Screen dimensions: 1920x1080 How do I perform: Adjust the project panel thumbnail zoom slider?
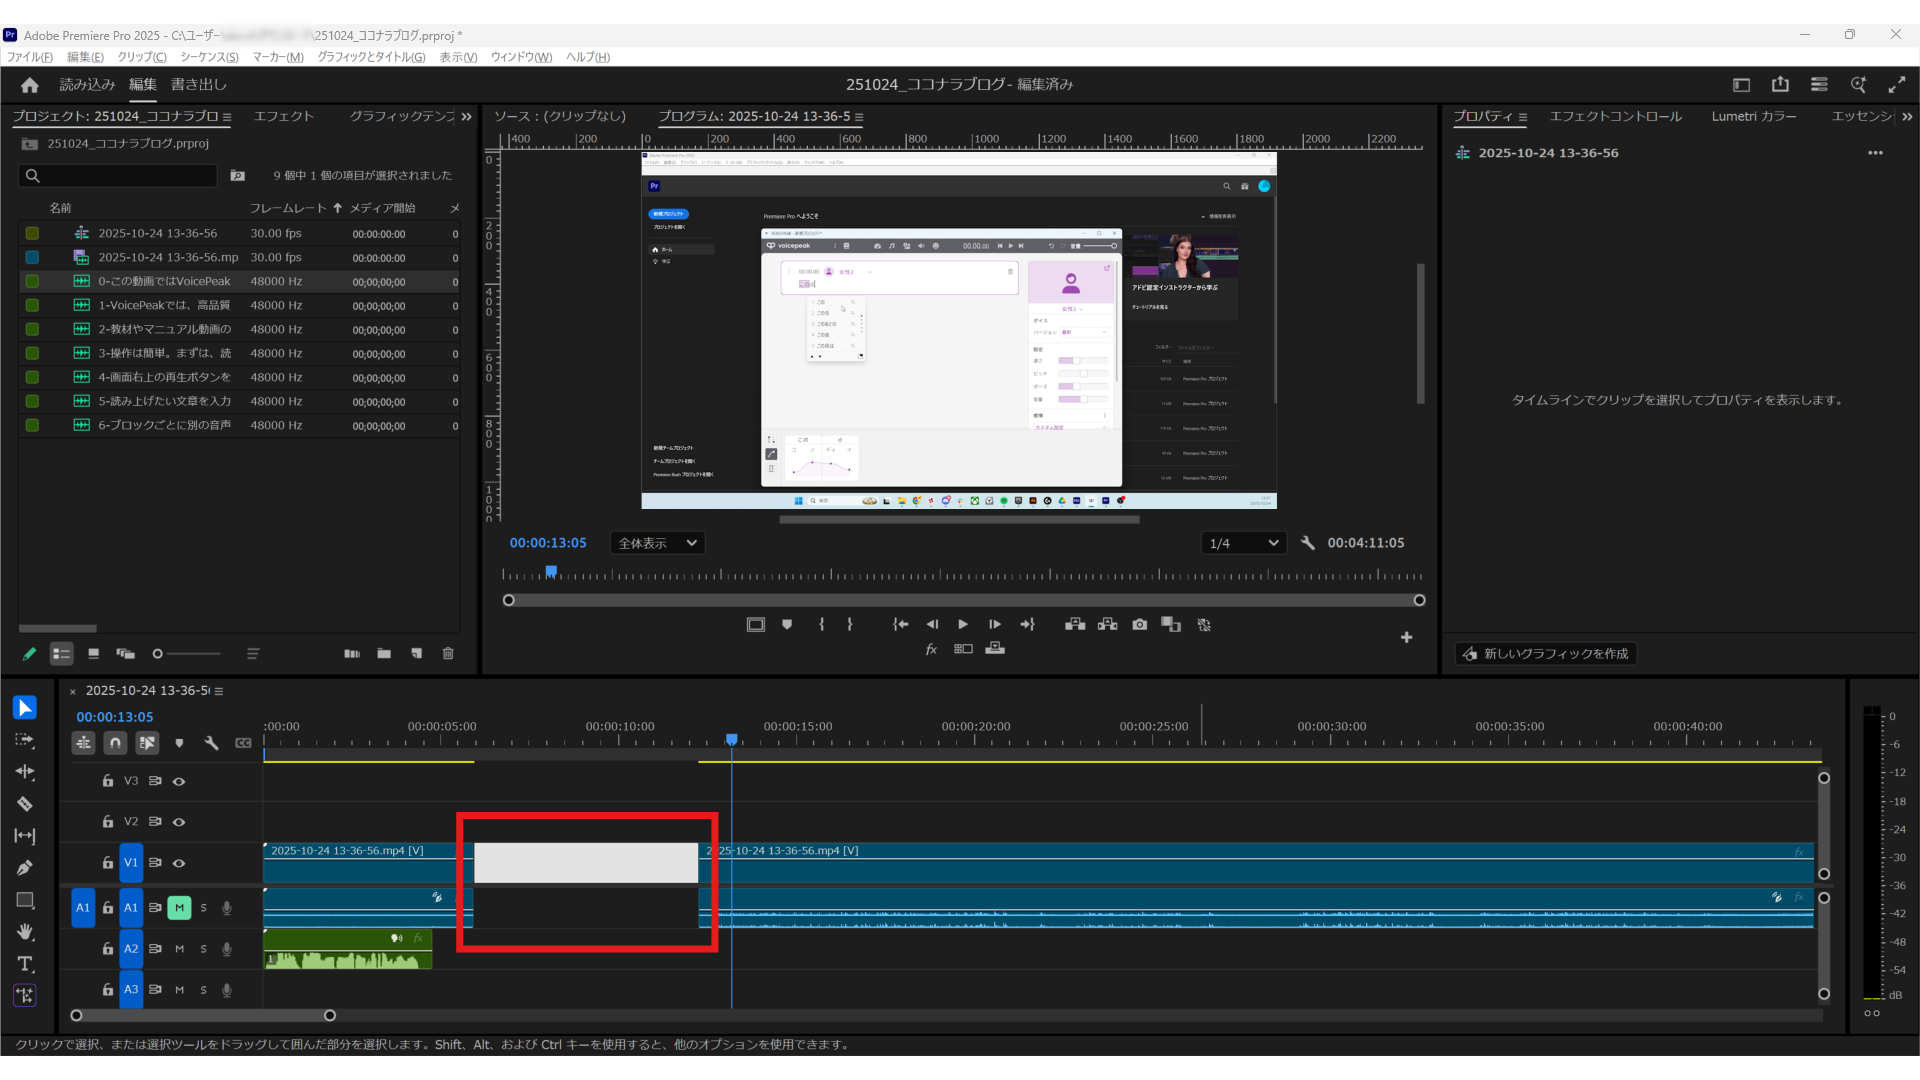tap(187, 654)
